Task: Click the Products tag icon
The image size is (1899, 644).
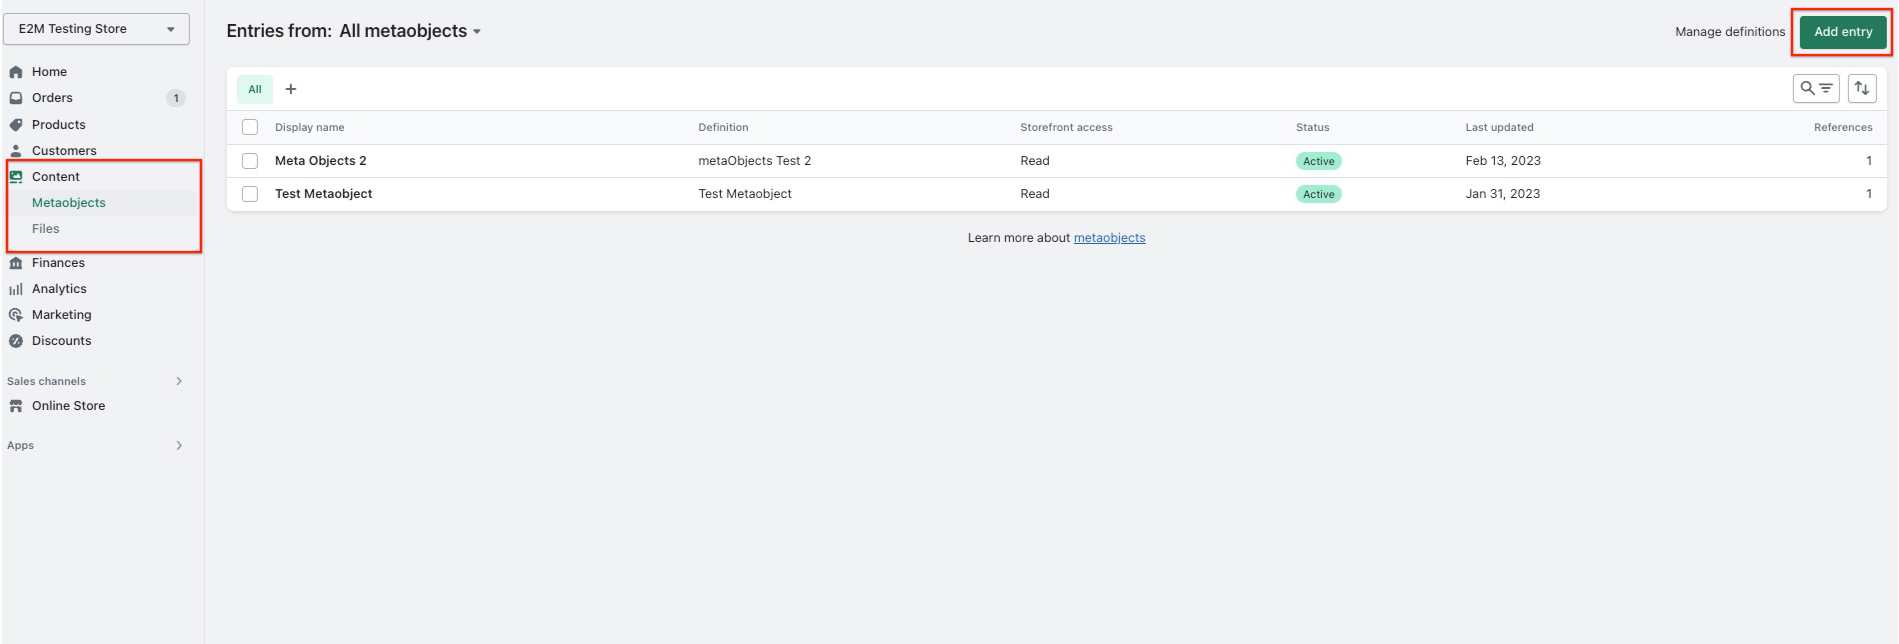Action: 16,125
